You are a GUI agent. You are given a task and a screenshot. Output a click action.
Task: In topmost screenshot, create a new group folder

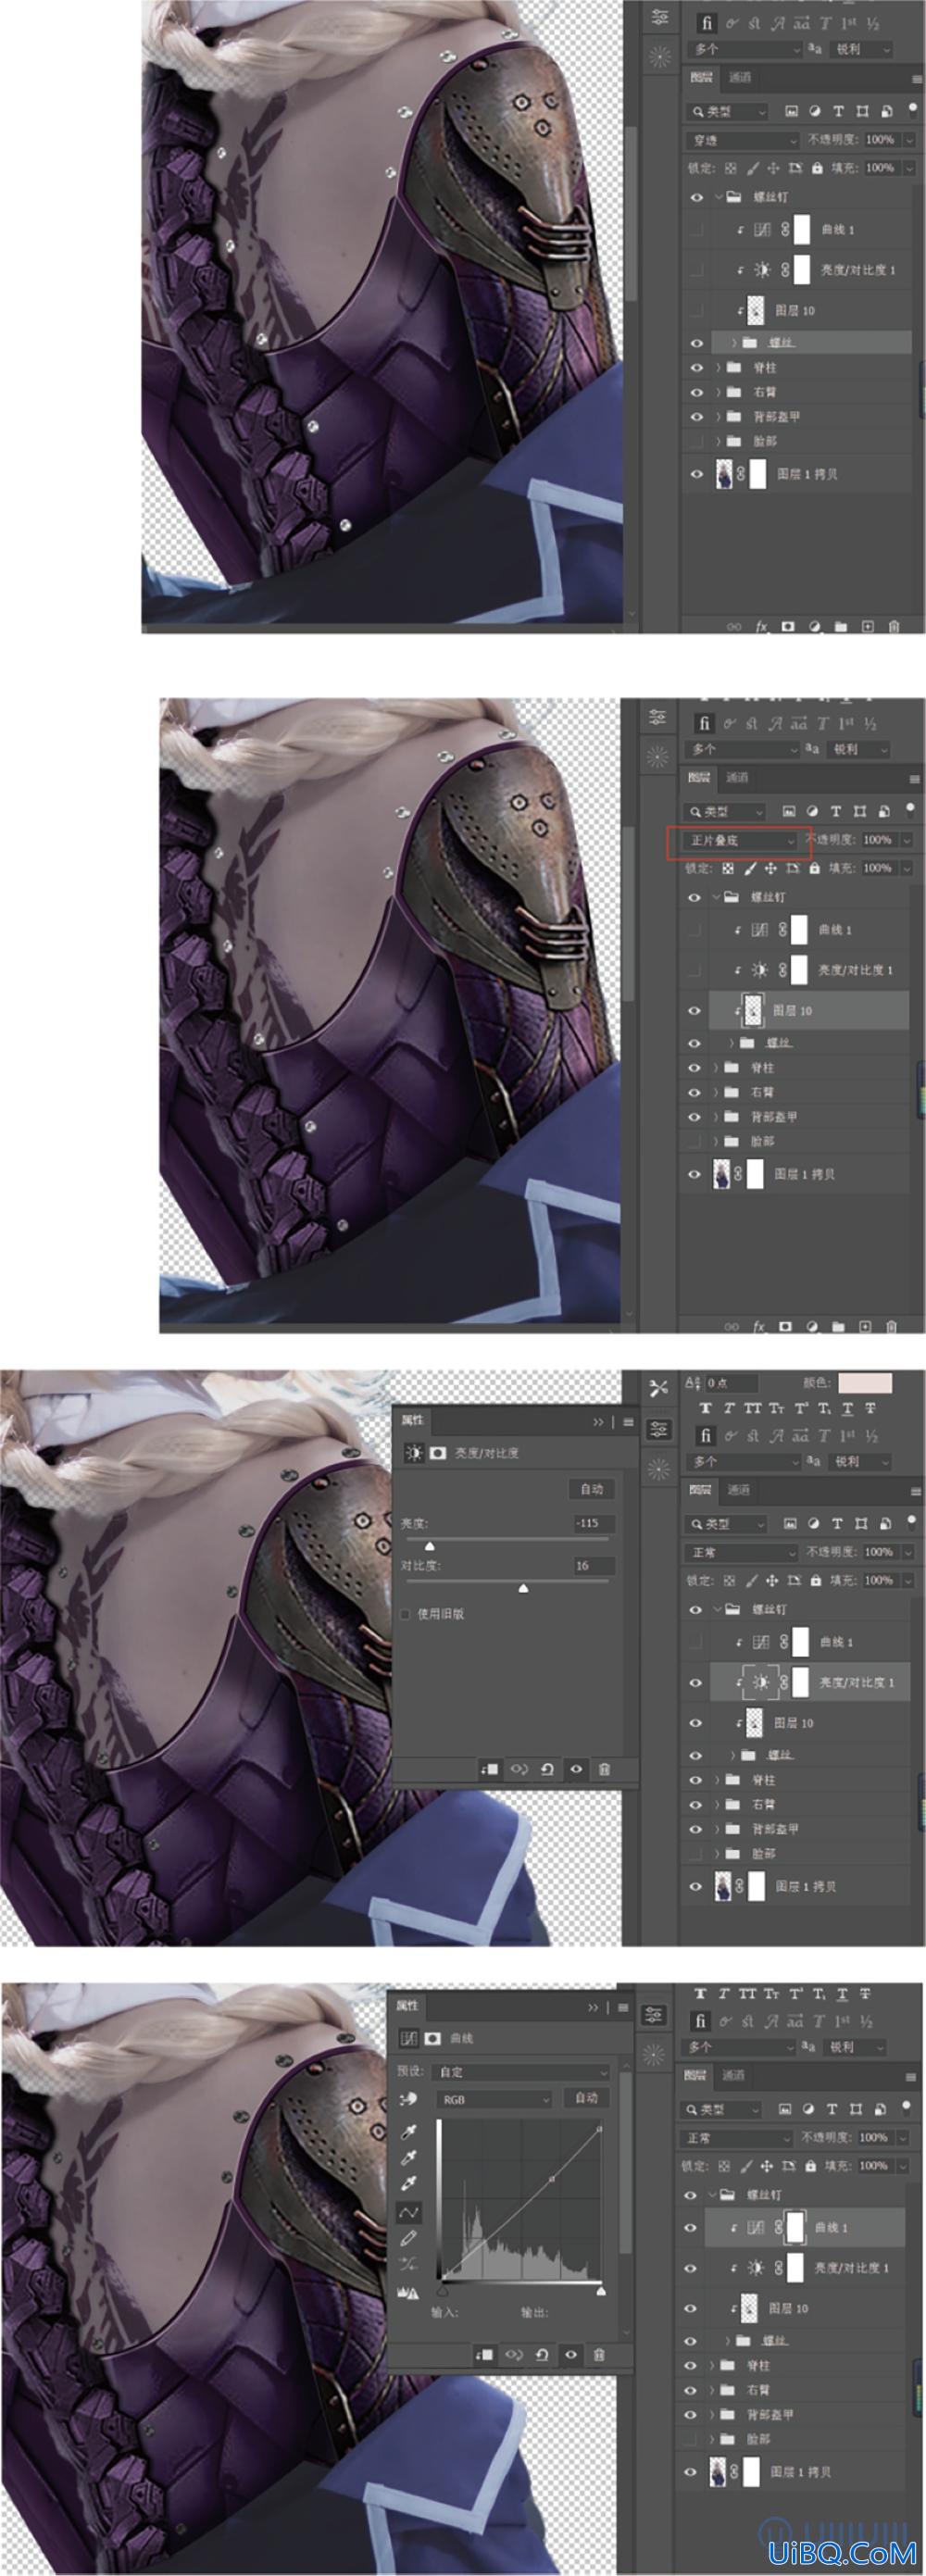pos(841,626)
